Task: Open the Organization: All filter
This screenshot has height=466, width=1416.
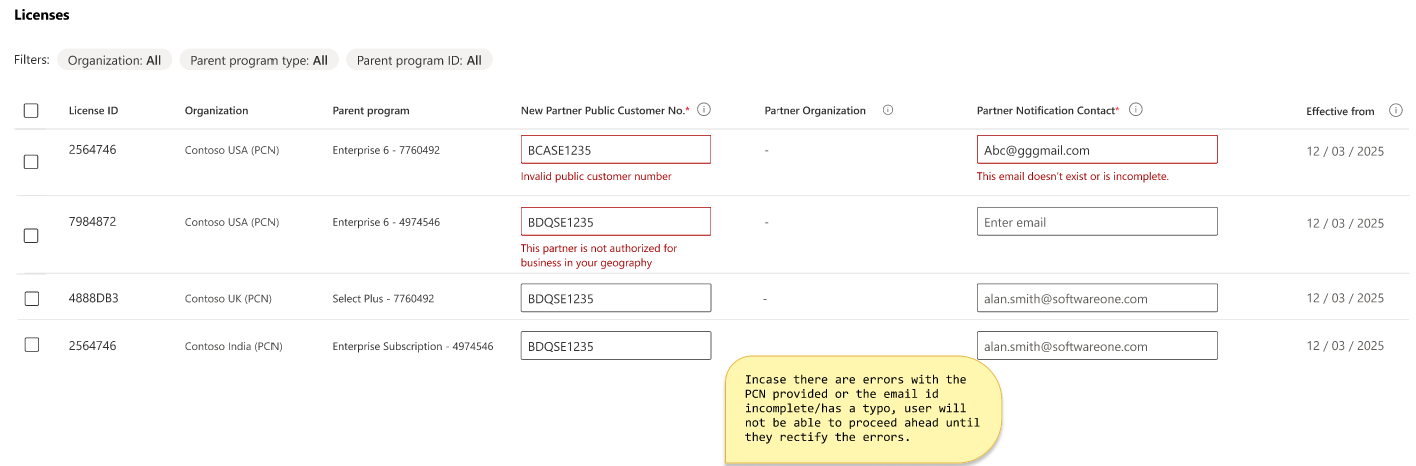Action: pyautogui.click(x=114, y=60)
